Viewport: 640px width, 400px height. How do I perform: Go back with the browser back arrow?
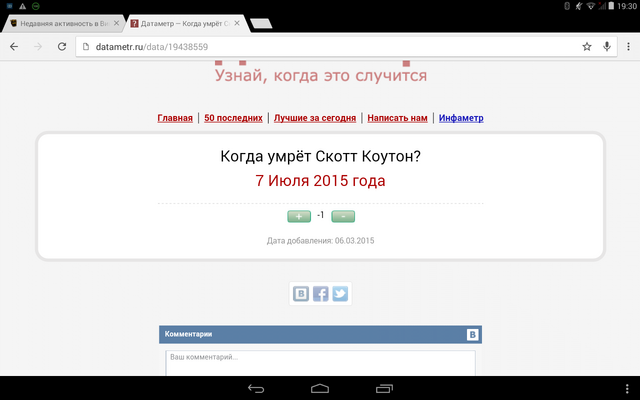pyautogui.click(x=14, y=47)
